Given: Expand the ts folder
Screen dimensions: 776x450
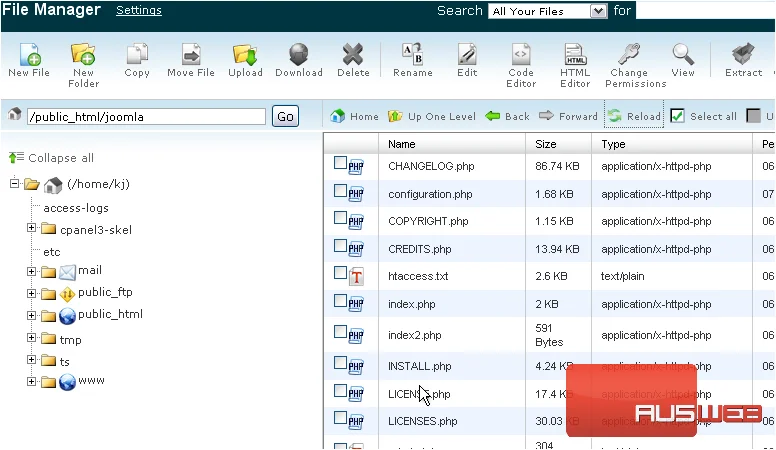Looking at the screenshot, I should pos(31,359).
